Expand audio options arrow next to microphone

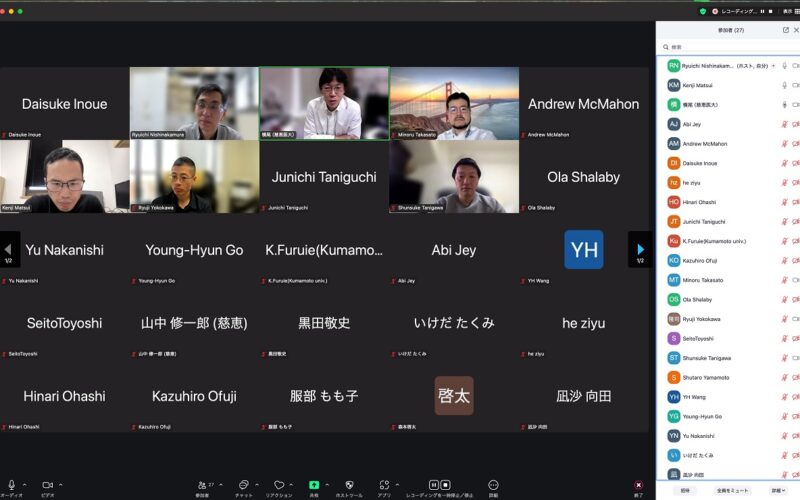pos(25,484)
